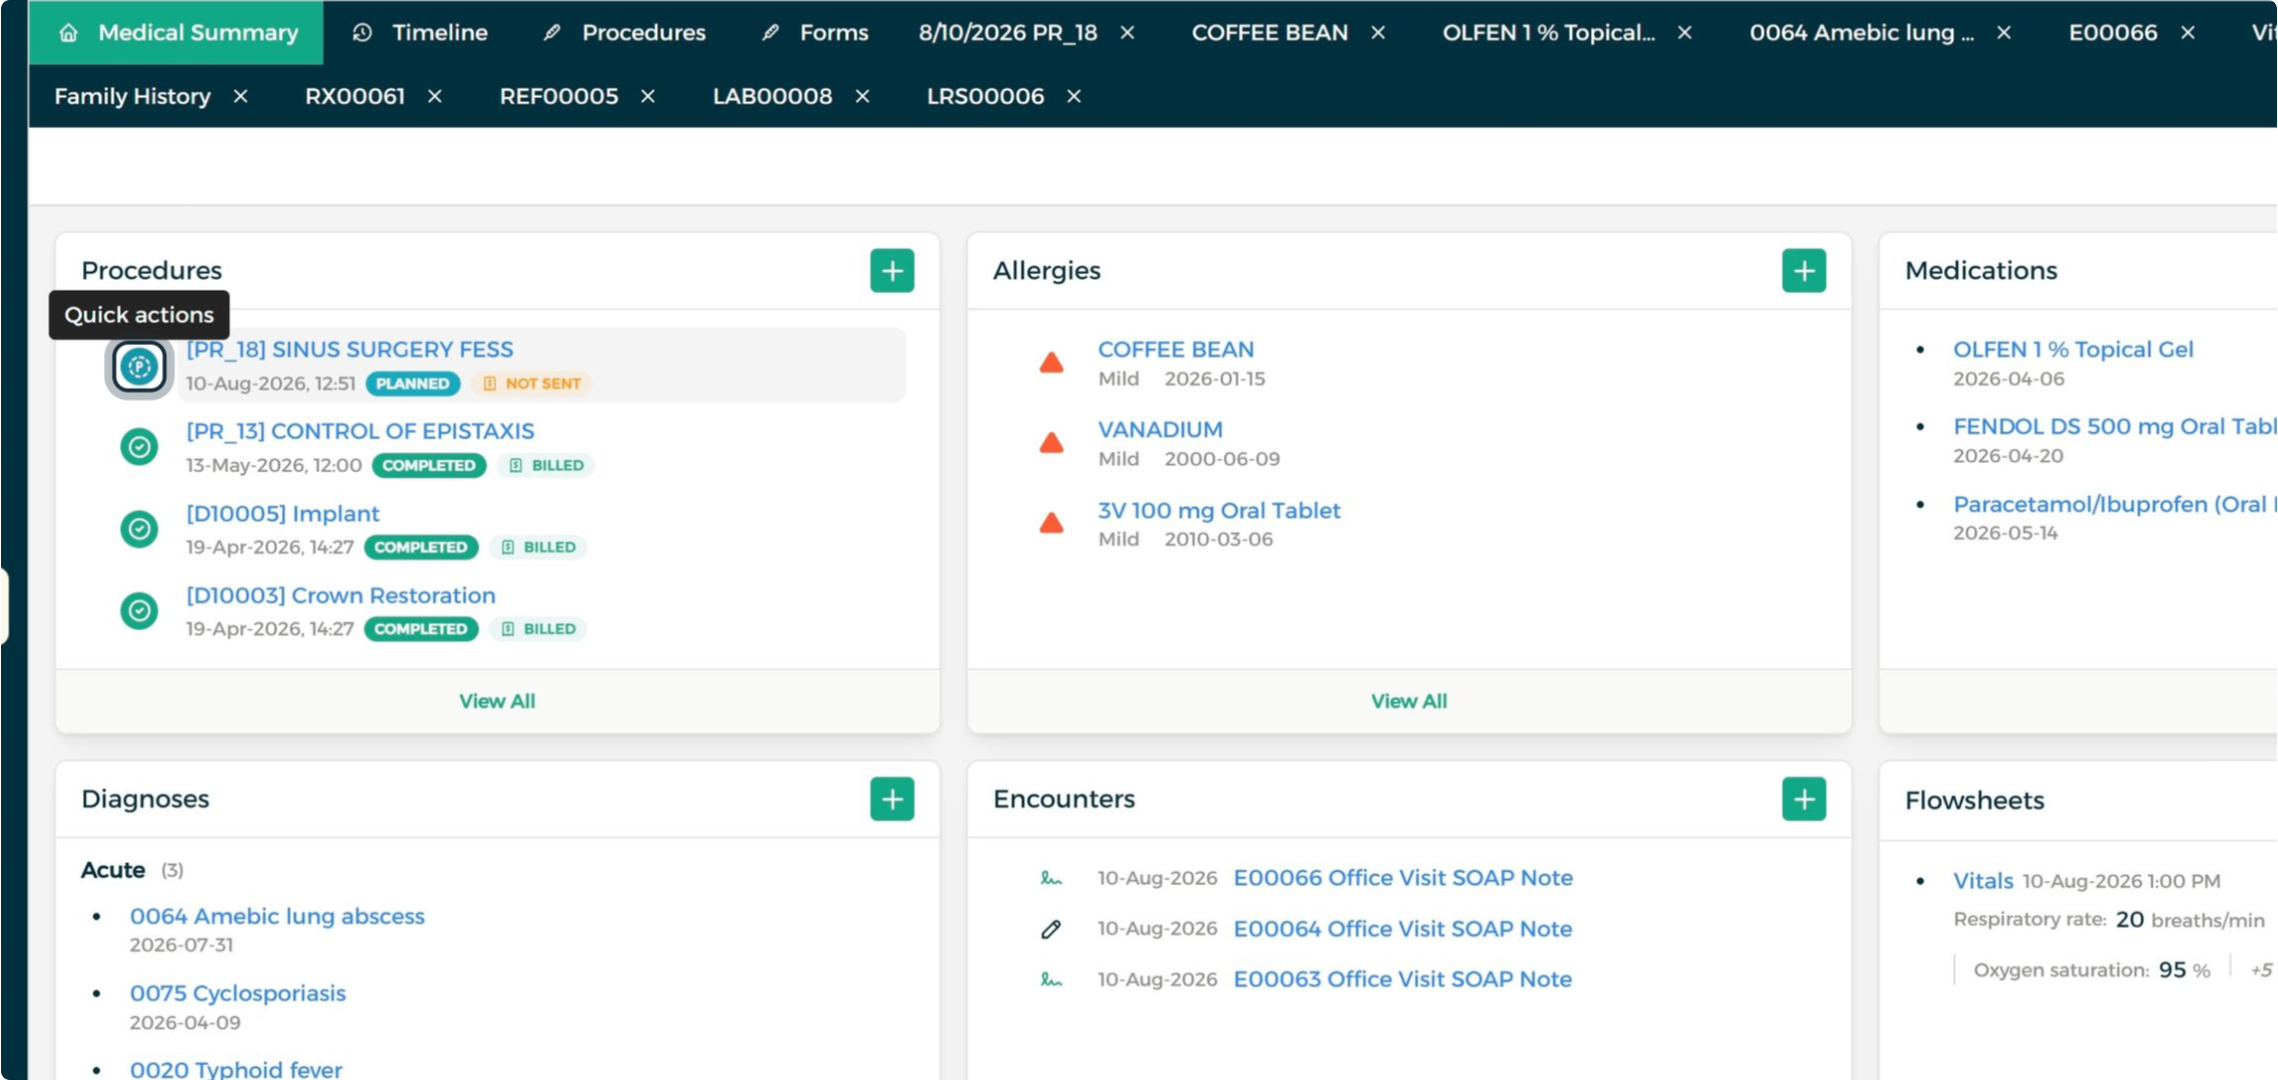Click BILLED badge on Control of Epistaxis
The height and width of the screenshot is (1080, 2278).
(x=546, y=466)
